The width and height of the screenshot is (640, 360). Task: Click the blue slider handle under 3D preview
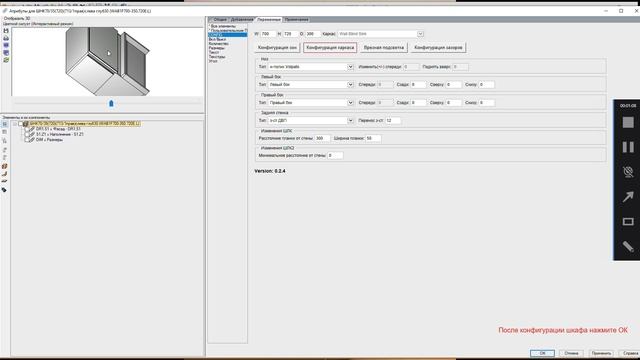[111, 103]
